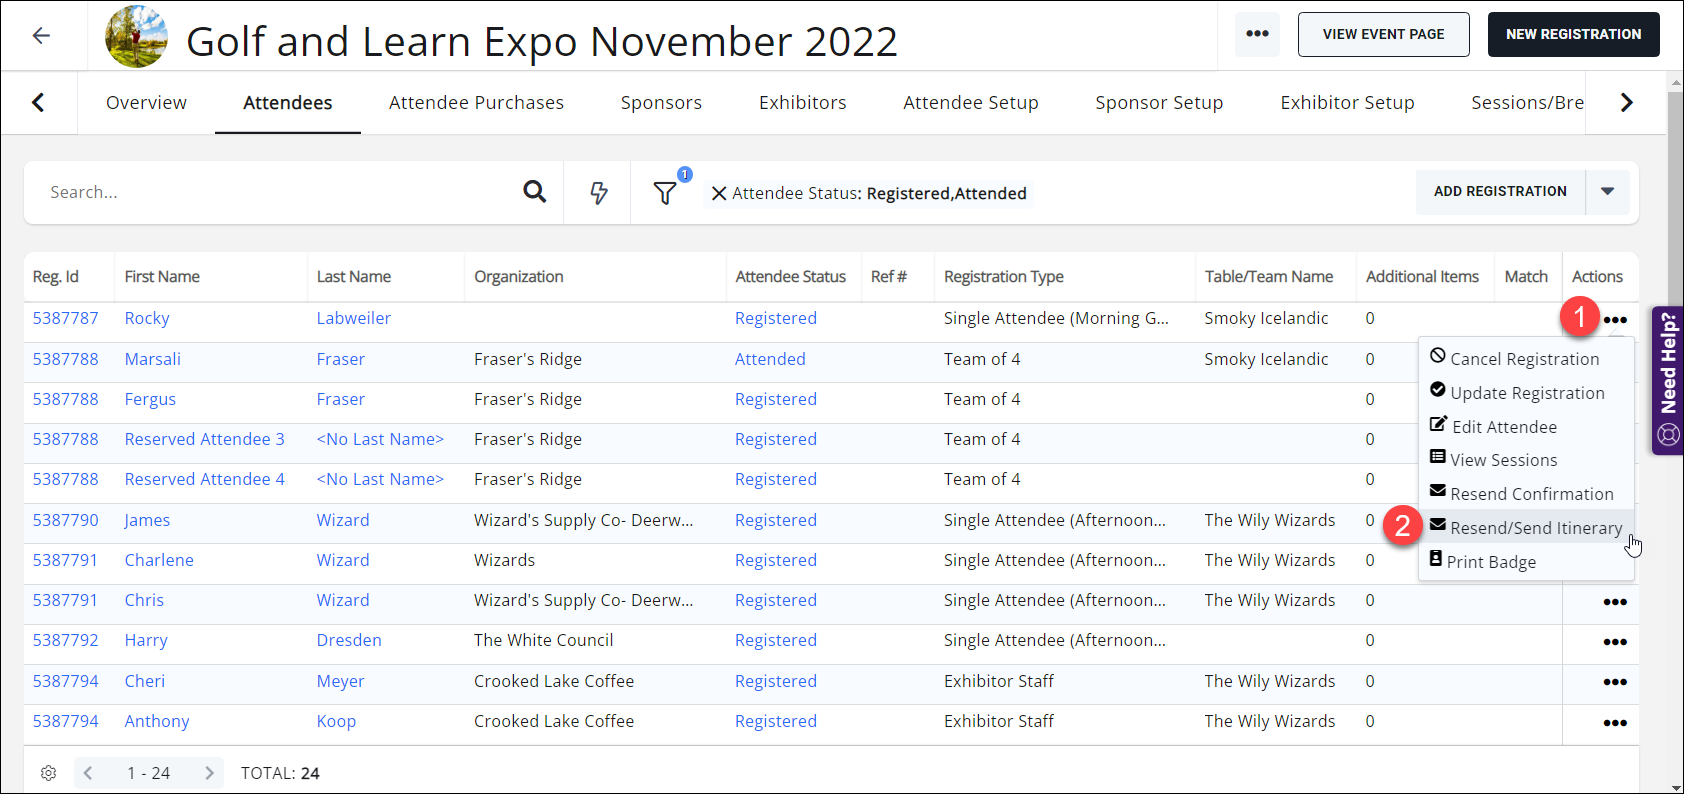Select Resend/Send Itinerary from menu

coord(1535,528)
